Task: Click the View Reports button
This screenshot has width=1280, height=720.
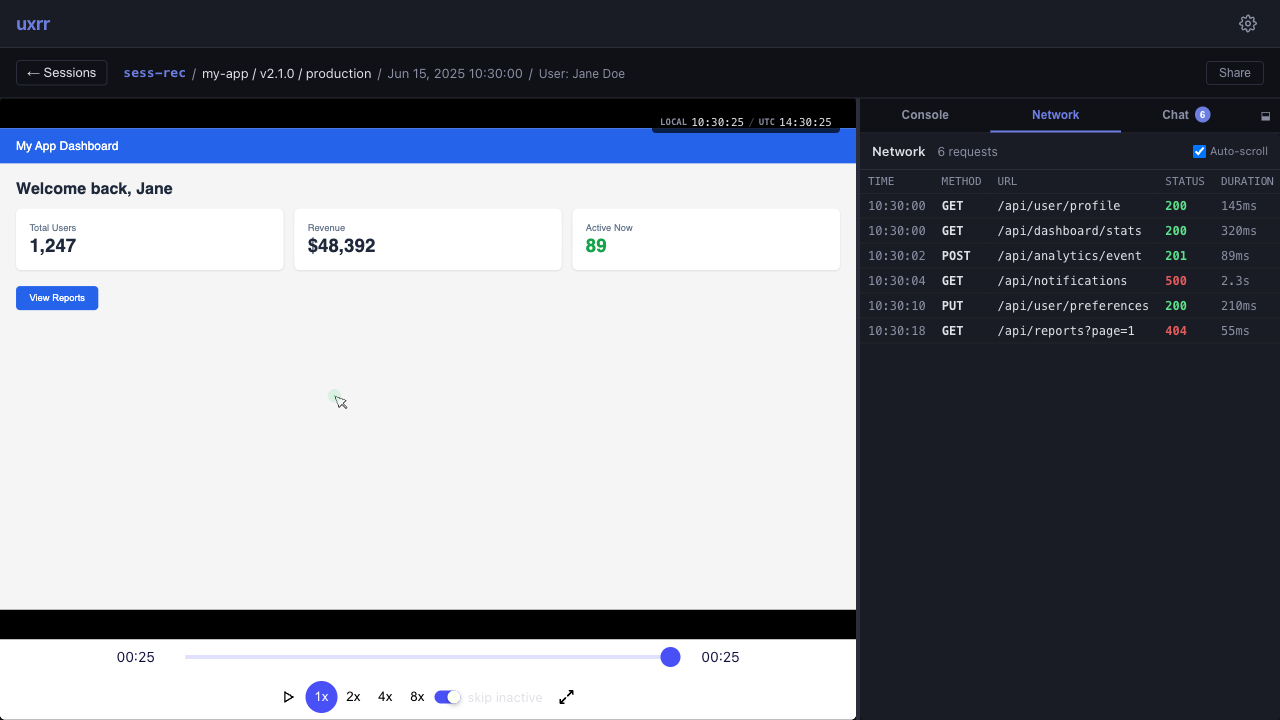Action: click(x=57, y=297)
